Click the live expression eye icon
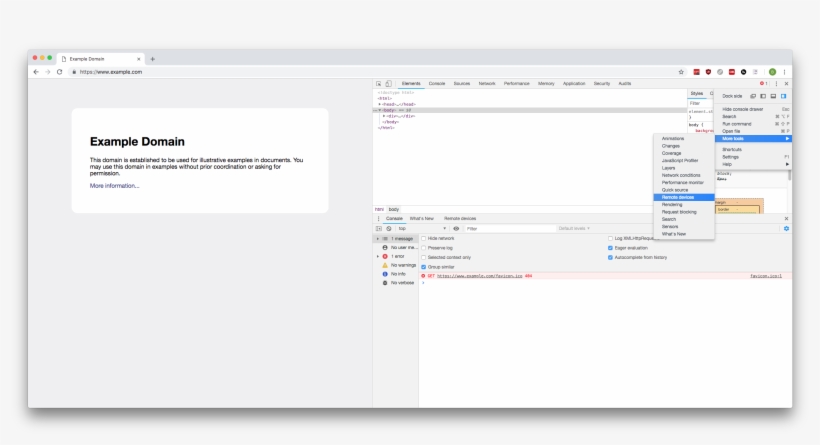This screenshot has width=820, height=445. [457, 229]
